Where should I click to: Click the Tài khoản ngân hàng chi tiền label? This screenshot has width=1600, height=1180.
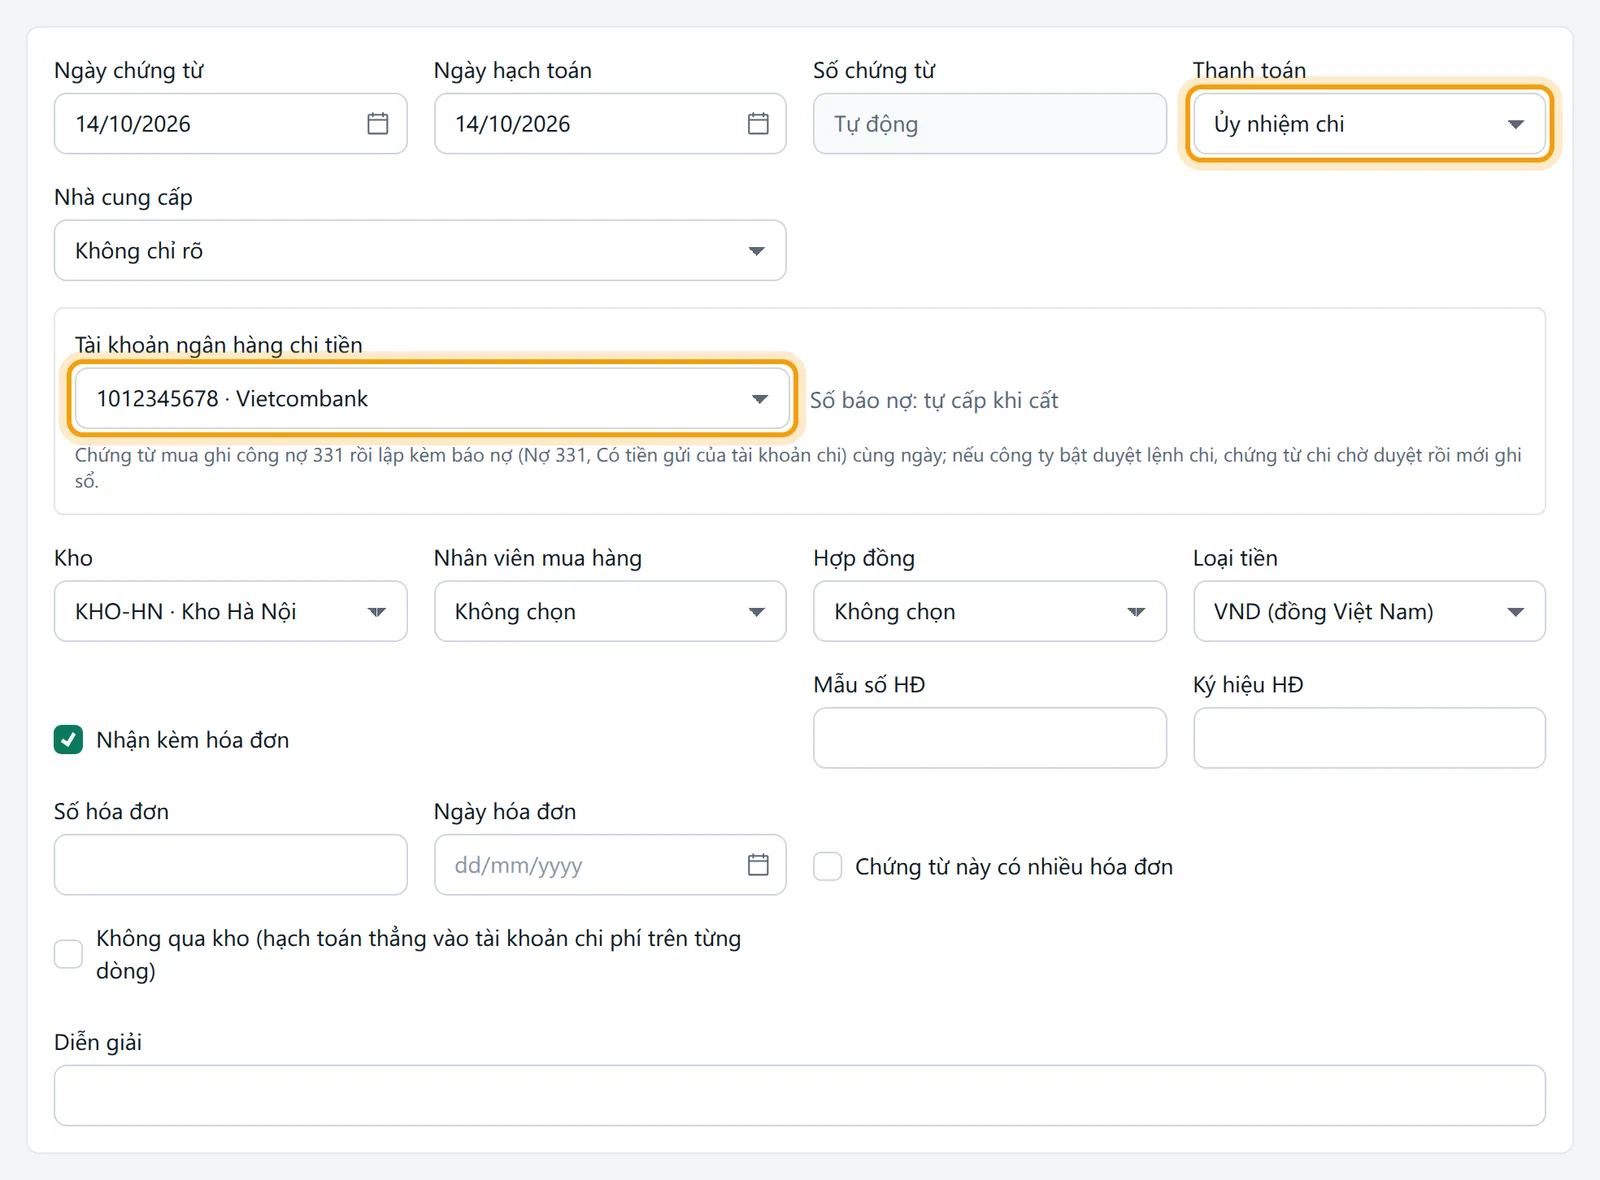219,345
